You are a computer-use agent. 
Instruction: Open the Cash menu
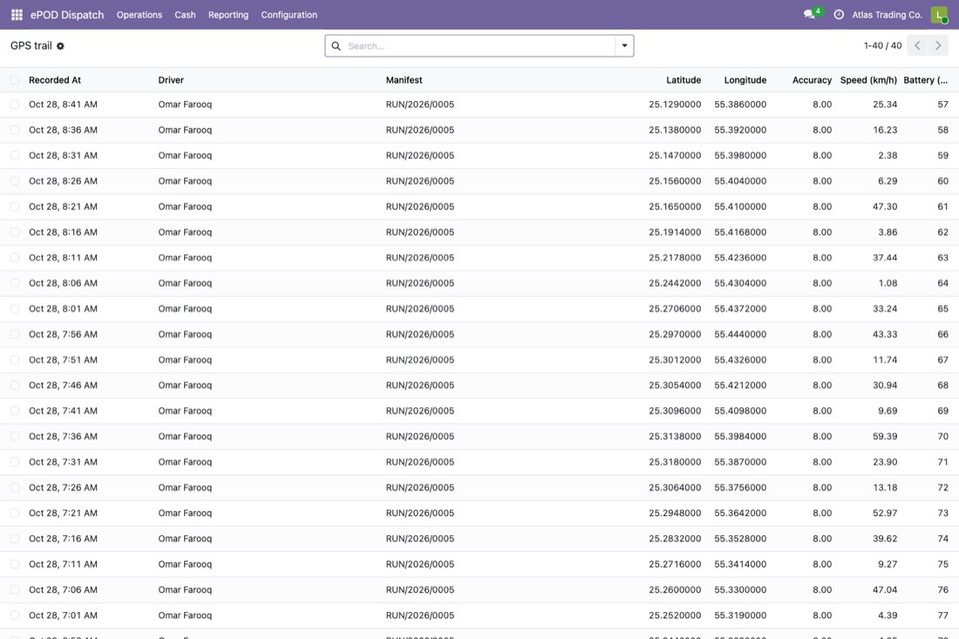click(x=185, y=15)
